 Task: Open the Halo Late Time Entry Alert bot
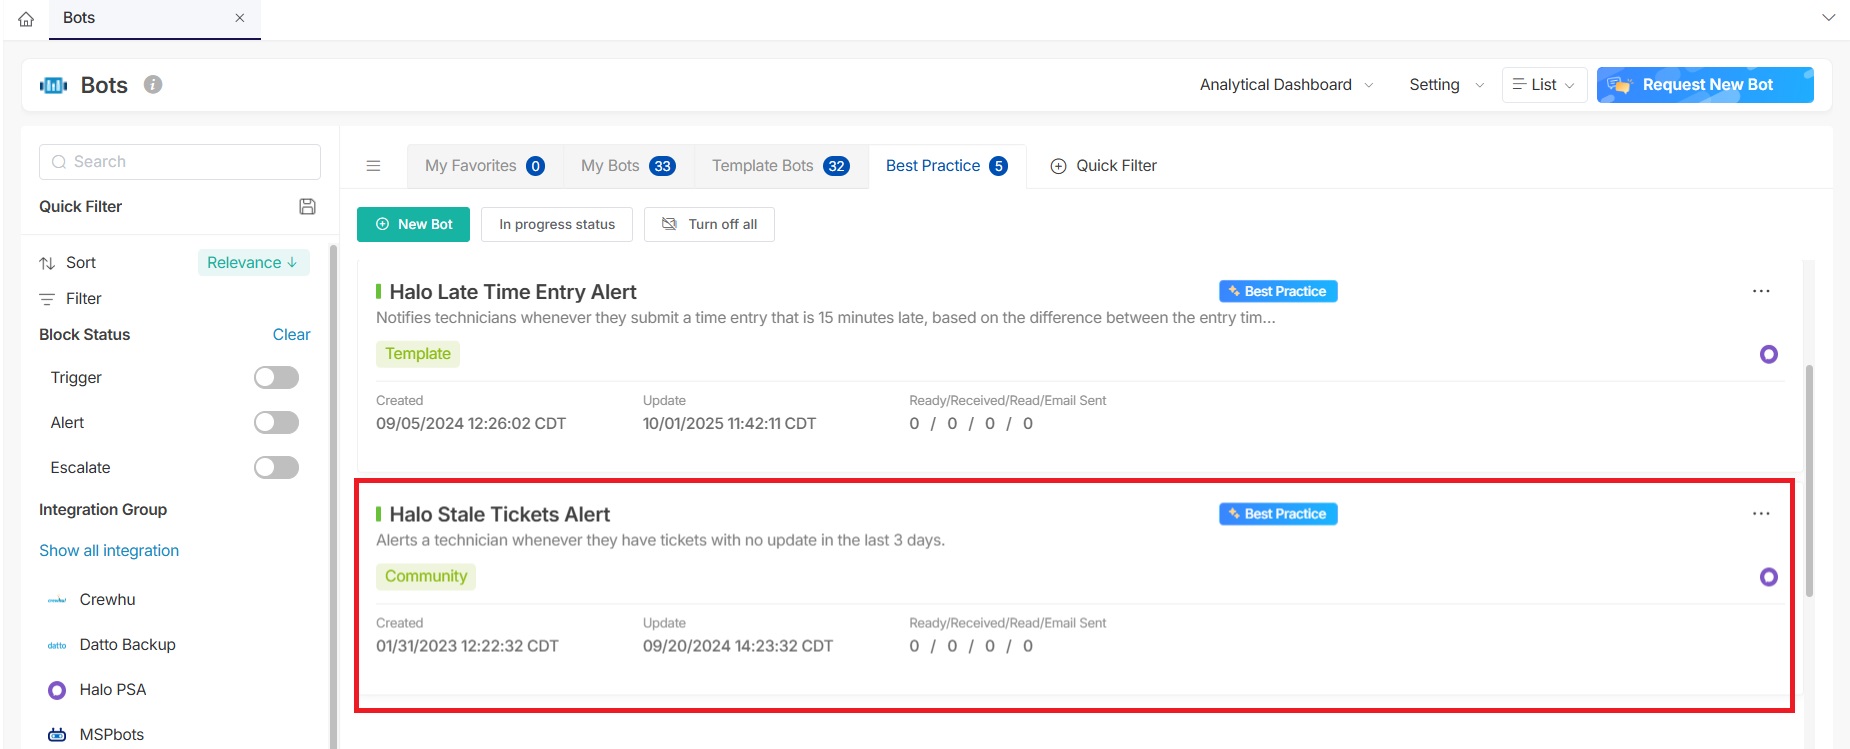(513, 292)
